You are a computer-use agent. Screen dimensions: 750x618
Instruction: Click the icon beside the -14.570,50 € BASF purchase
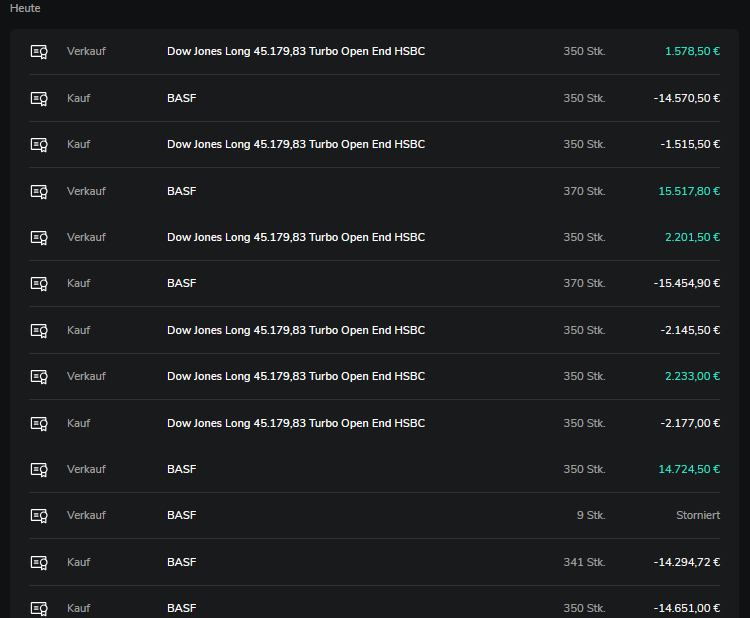(39, 98)
